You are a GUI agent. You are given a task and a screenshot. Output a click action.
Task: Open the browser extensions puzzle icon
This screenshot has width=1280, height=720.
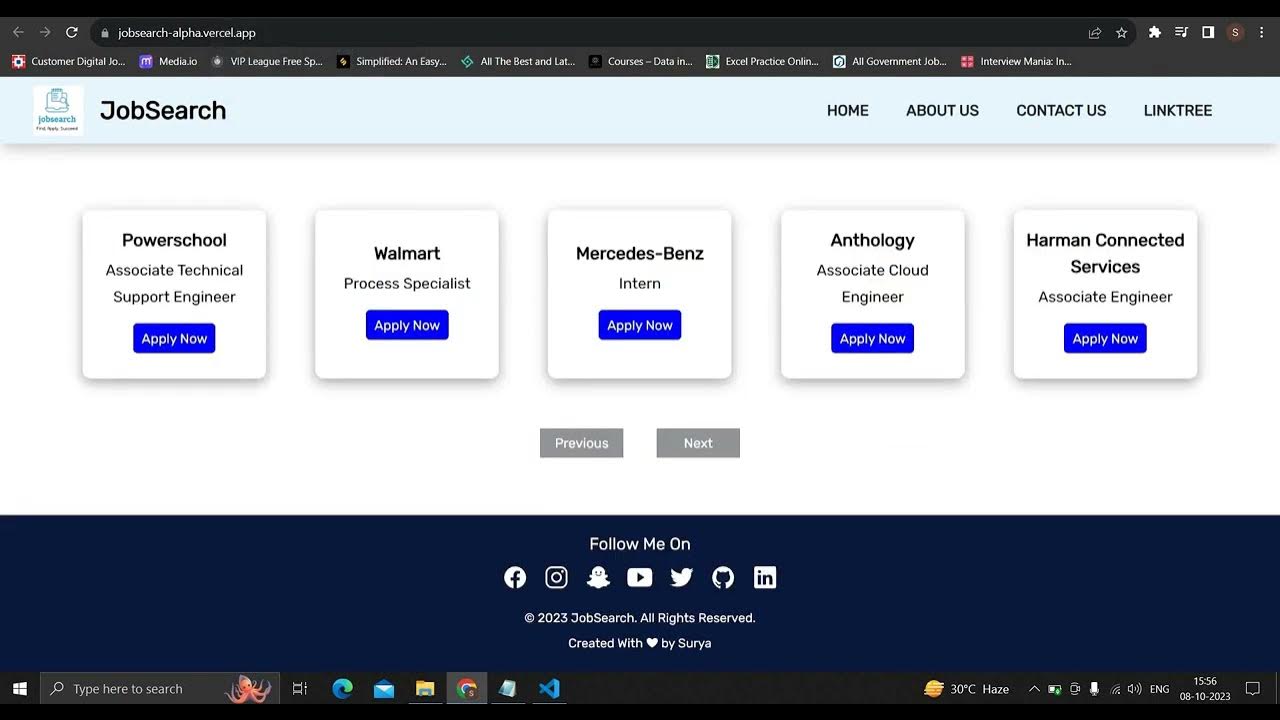pos(1155,33)
